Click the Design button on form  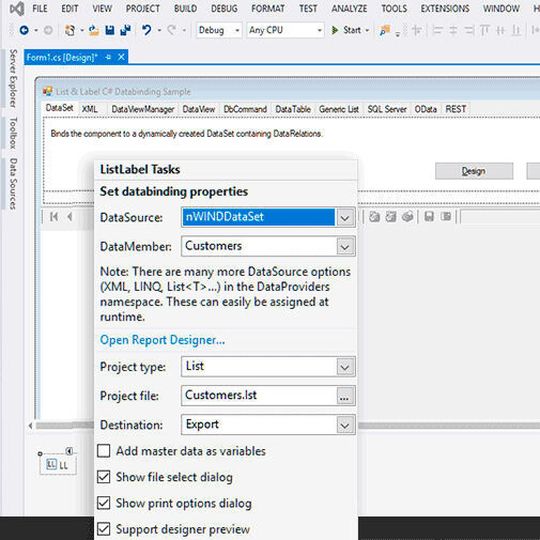(474, 171)
